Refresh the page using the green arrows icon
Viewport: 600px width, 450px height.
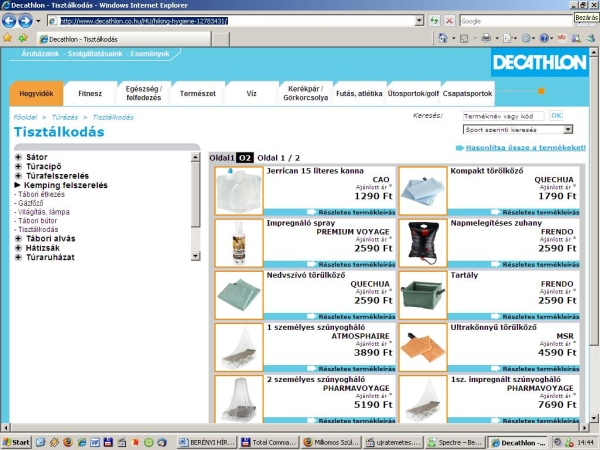coord(434,21)
